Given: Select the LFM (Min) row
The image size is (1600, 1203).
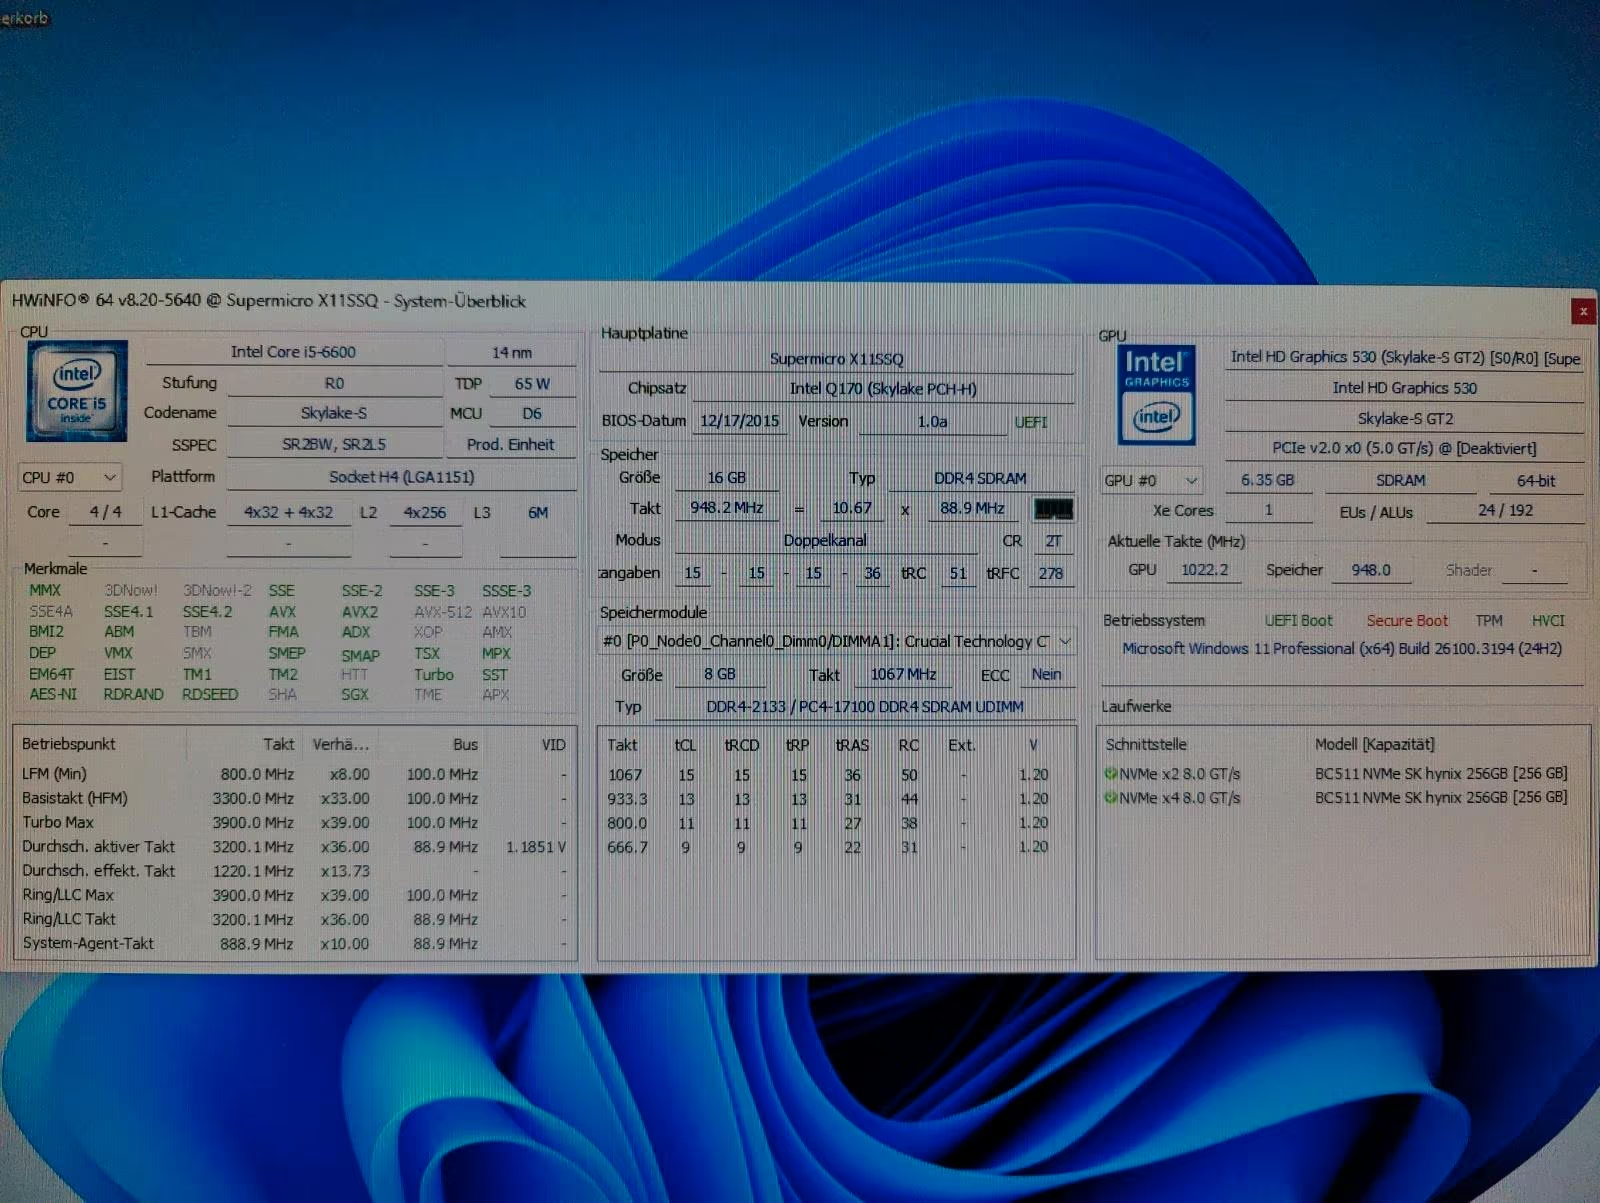Looking at the screenshot, I should click(x=296, y=774).
